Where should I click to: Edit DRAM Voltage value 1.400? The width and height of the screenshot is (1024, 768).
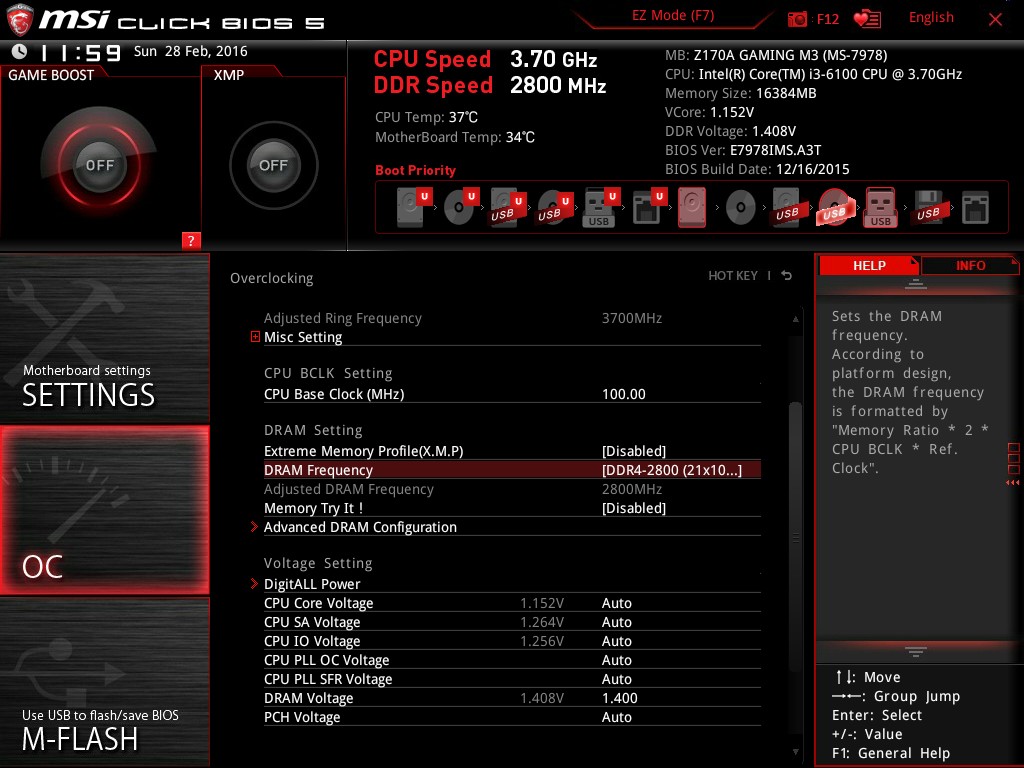tap(619, 698)
